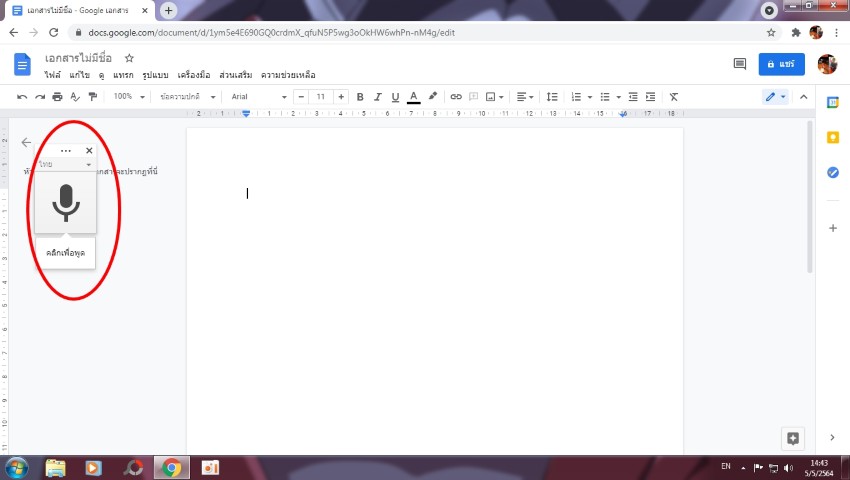
Task: Add a comment from toolbar icon
Action: tap(473, 97)
